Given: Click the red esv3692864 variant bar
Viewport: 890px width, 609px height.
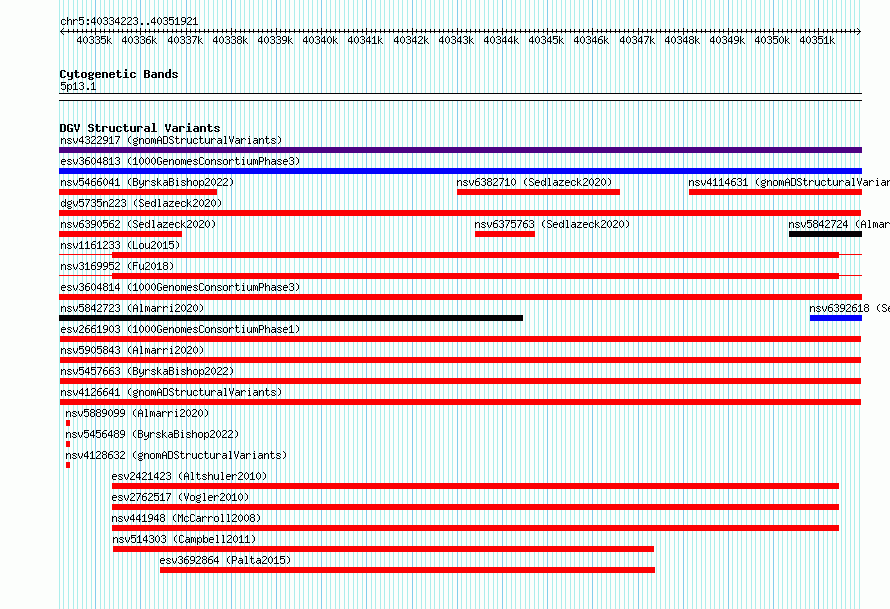Looking at the screenshot, I should (407, 570).
